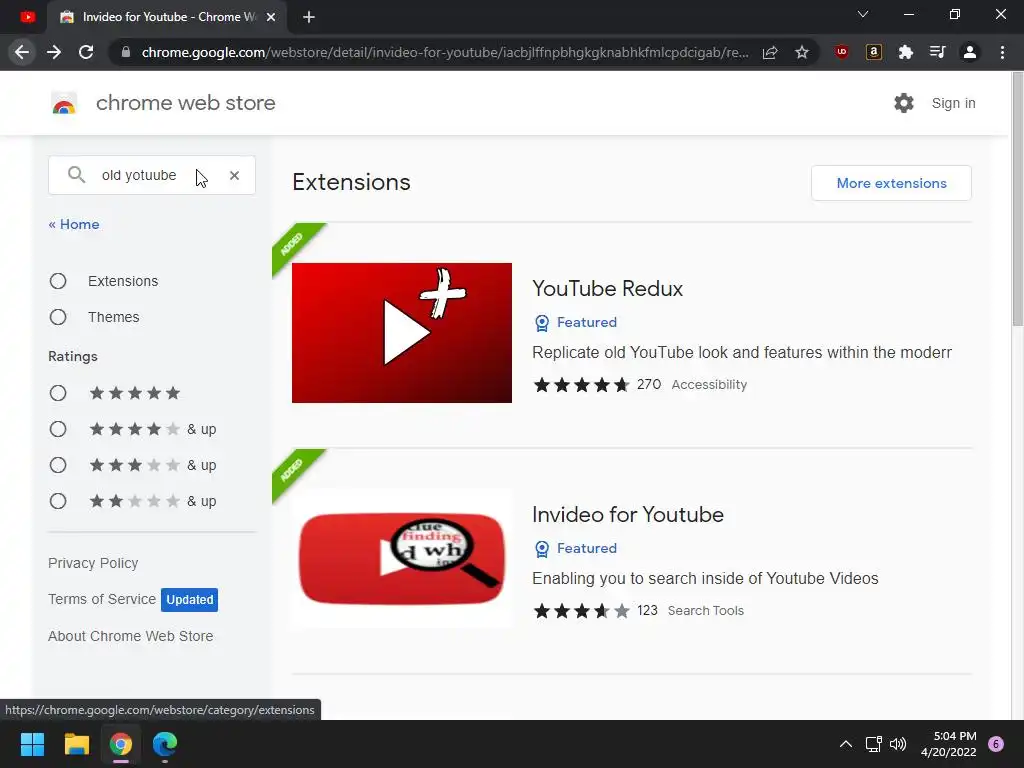Switch to pinned YouTube tab
Screen dimensions: 1024x768
27,17
